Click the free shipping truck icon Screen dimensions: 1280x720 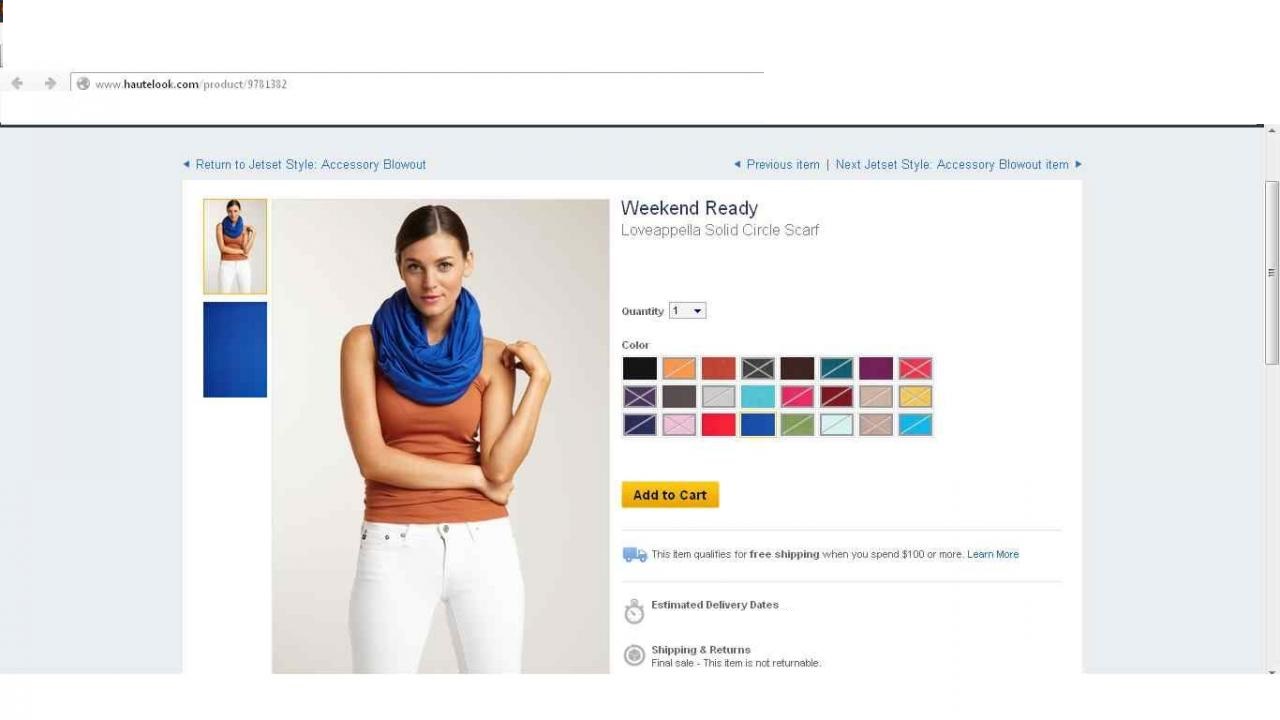(635, 554)
